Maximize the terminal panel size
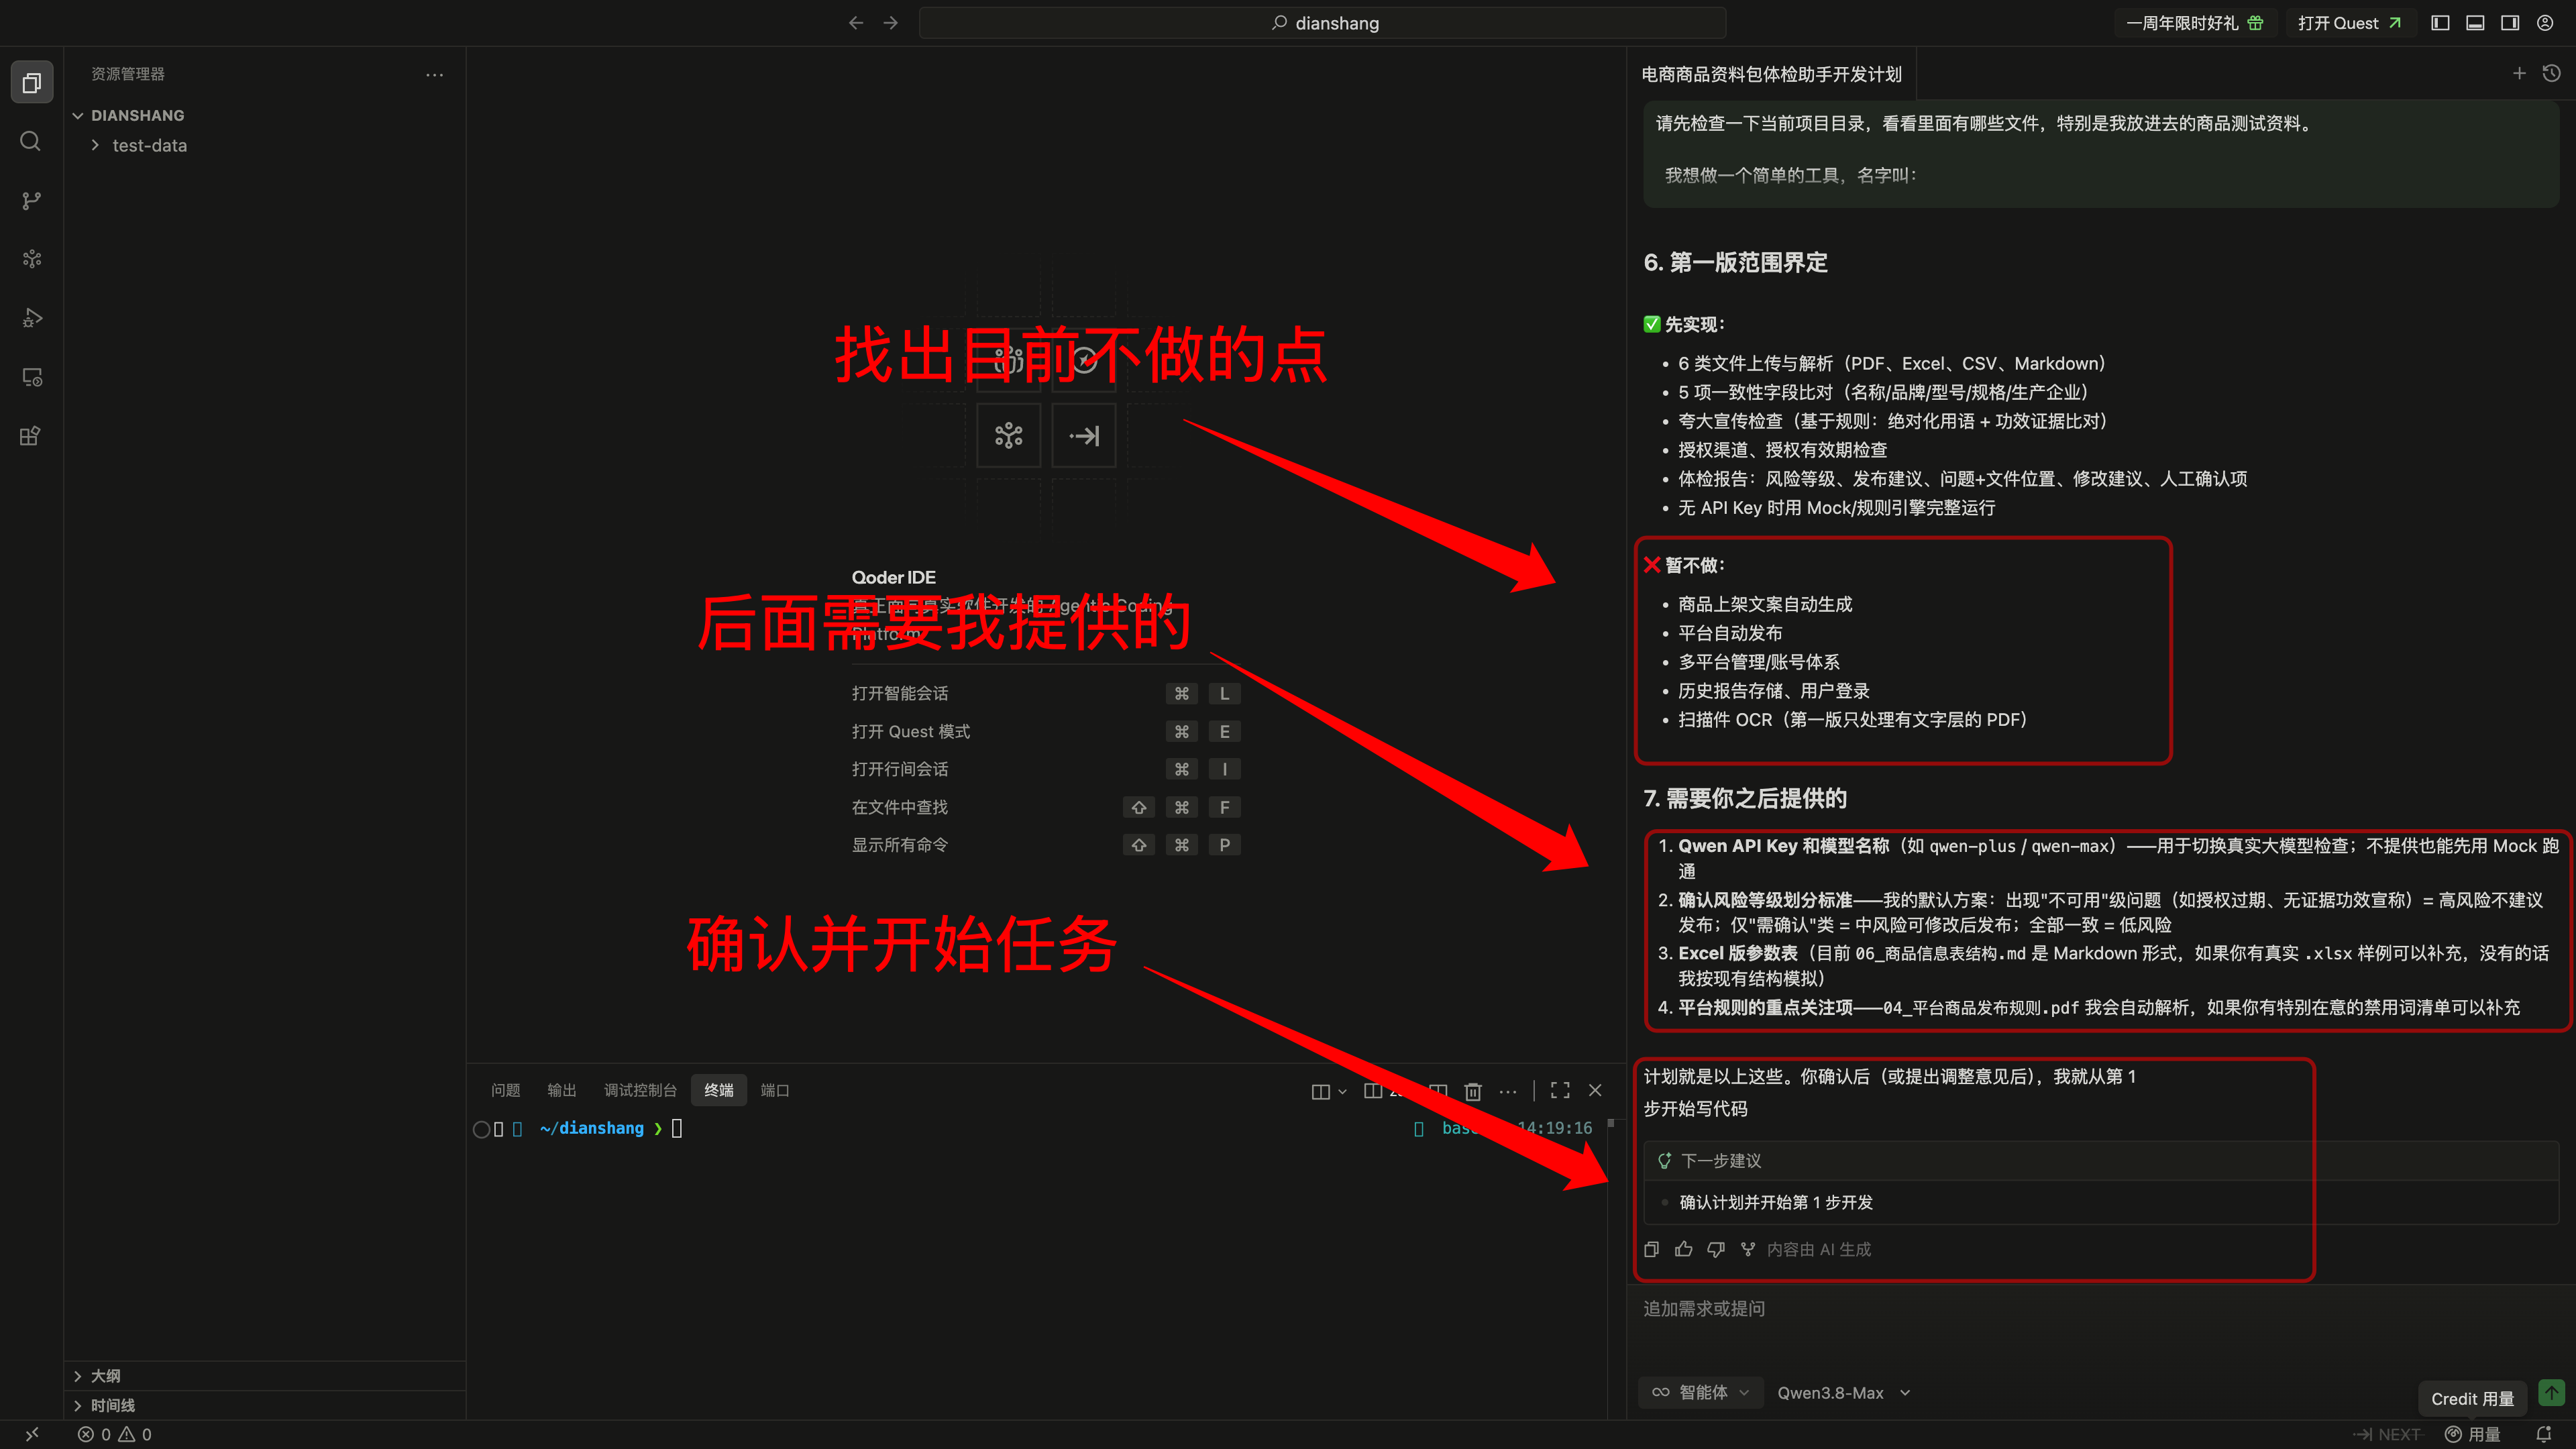The image size is (2576, 1449). (1560, 1090)
